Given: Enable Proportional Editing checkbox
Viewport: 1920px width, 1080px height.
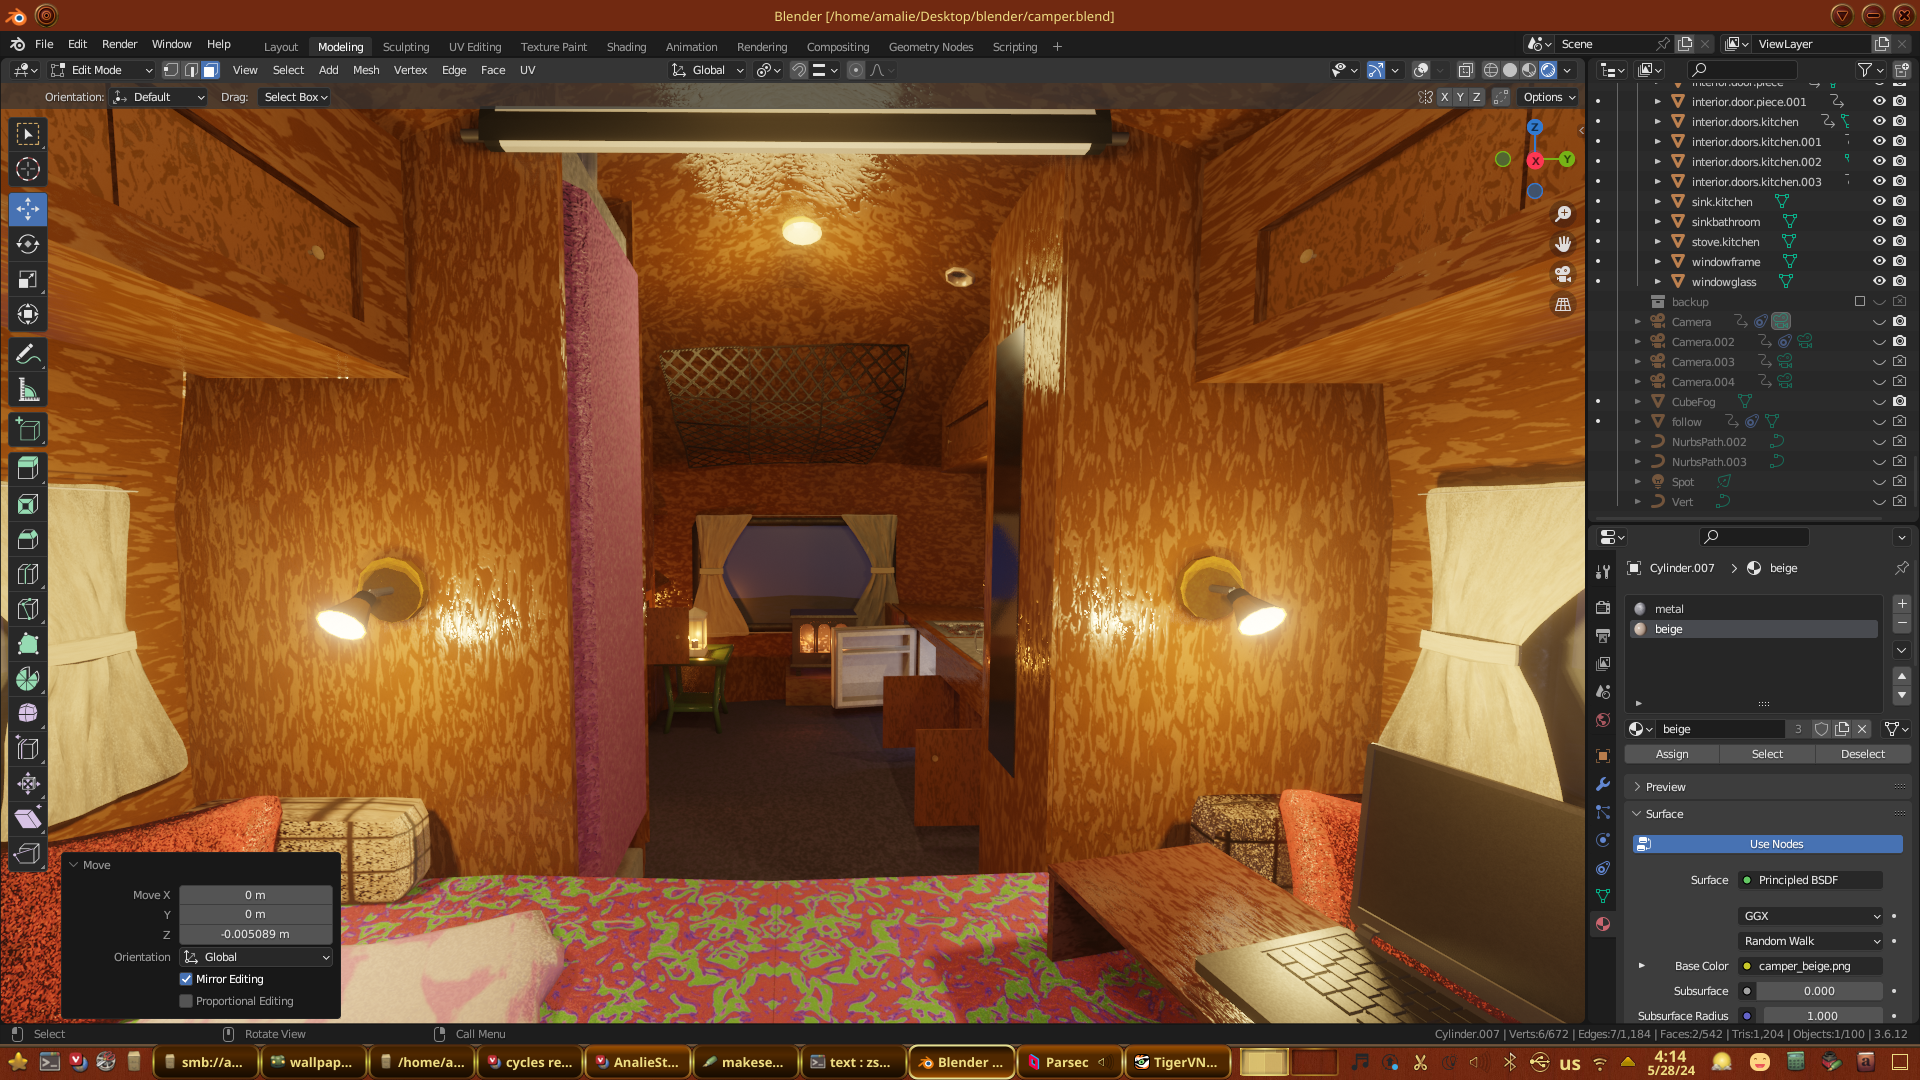Looking at the screenshot, I should point(186,1001).
